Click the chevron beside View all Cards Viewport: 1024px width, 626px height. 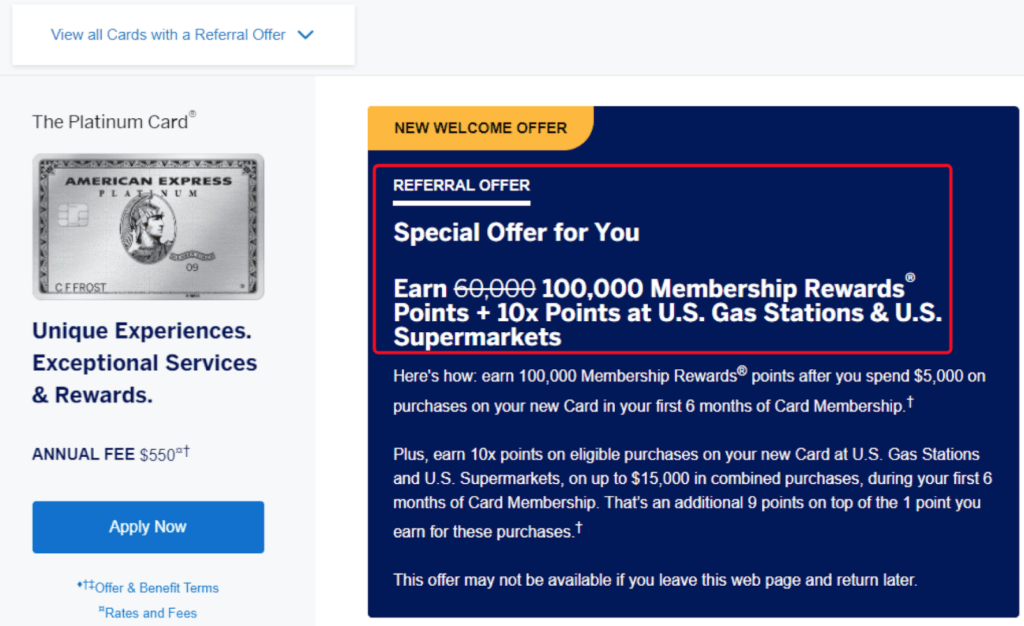click(306, 35)
